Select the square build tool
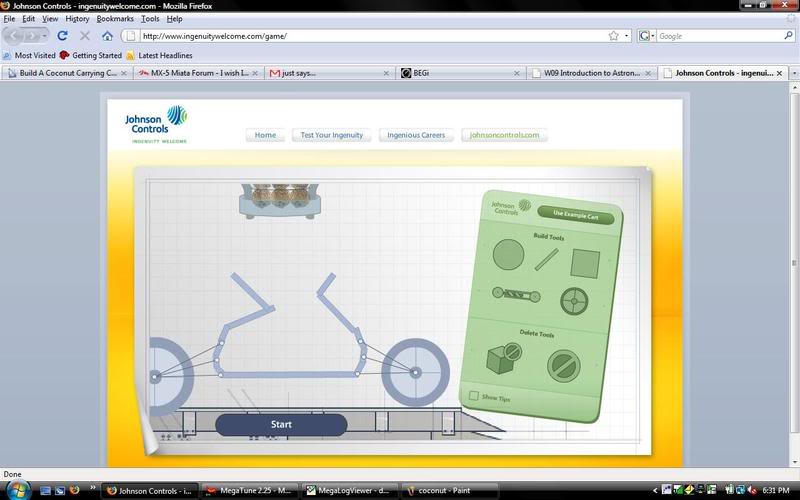800x500 pixels. tap(585, 263)
